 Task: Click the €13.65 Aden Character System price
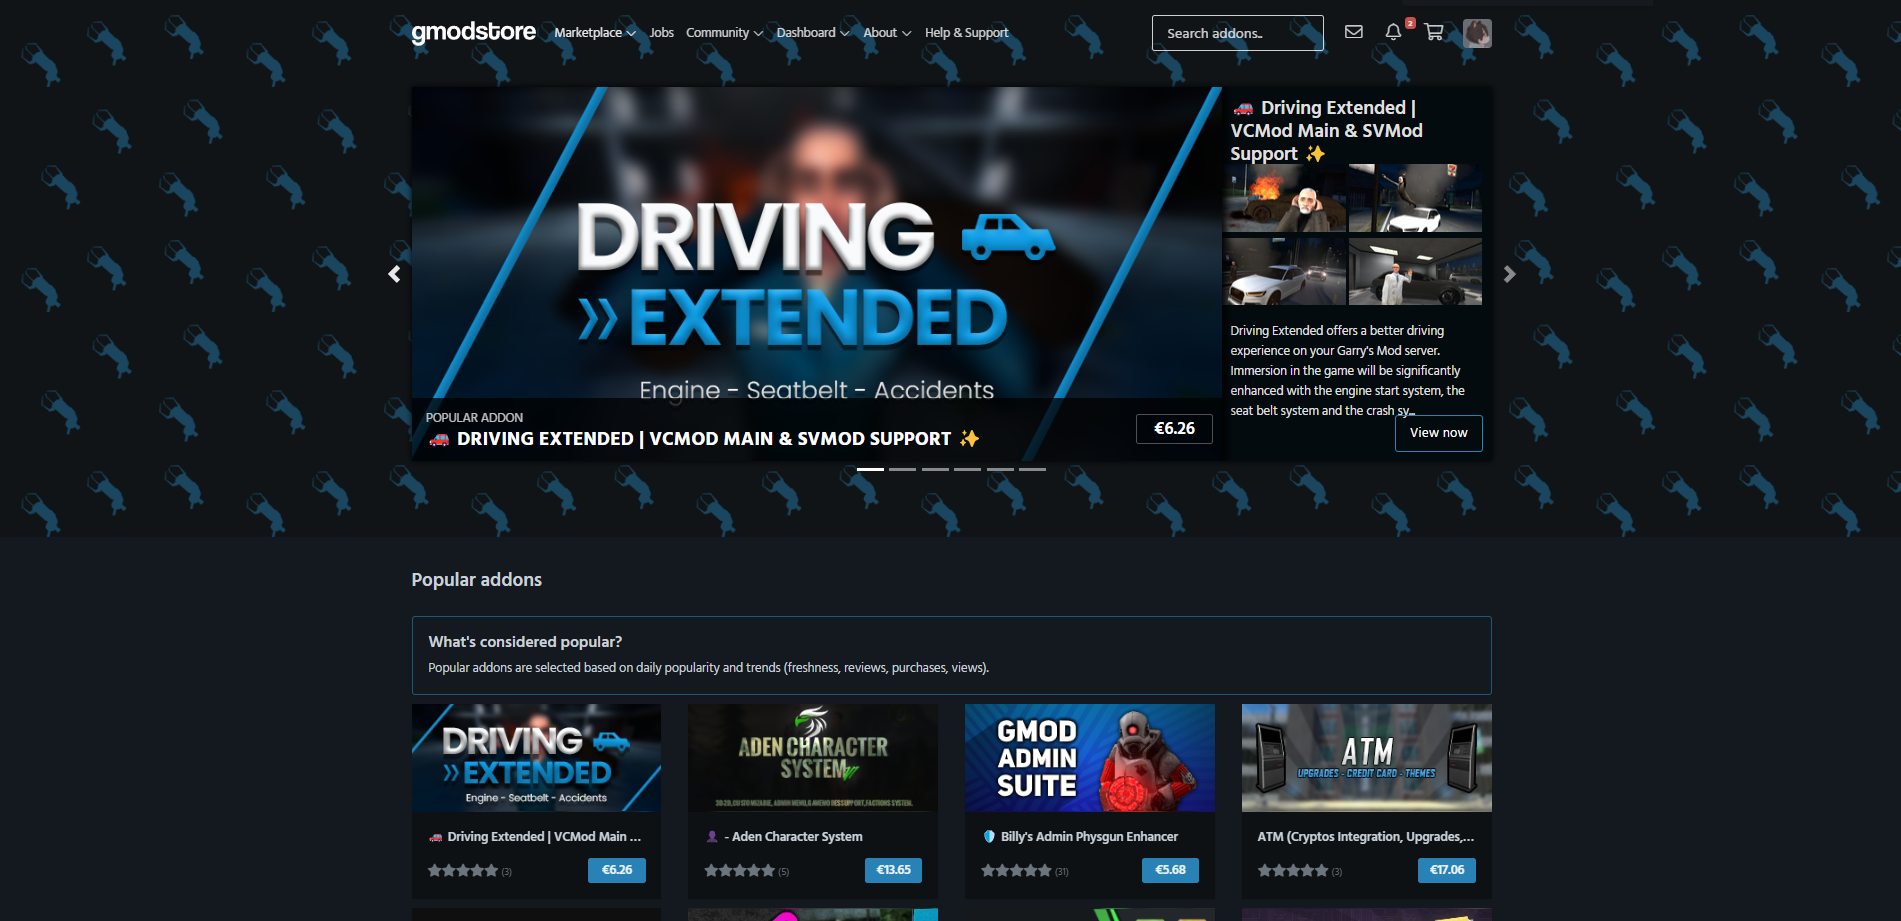tap(893, 870)
